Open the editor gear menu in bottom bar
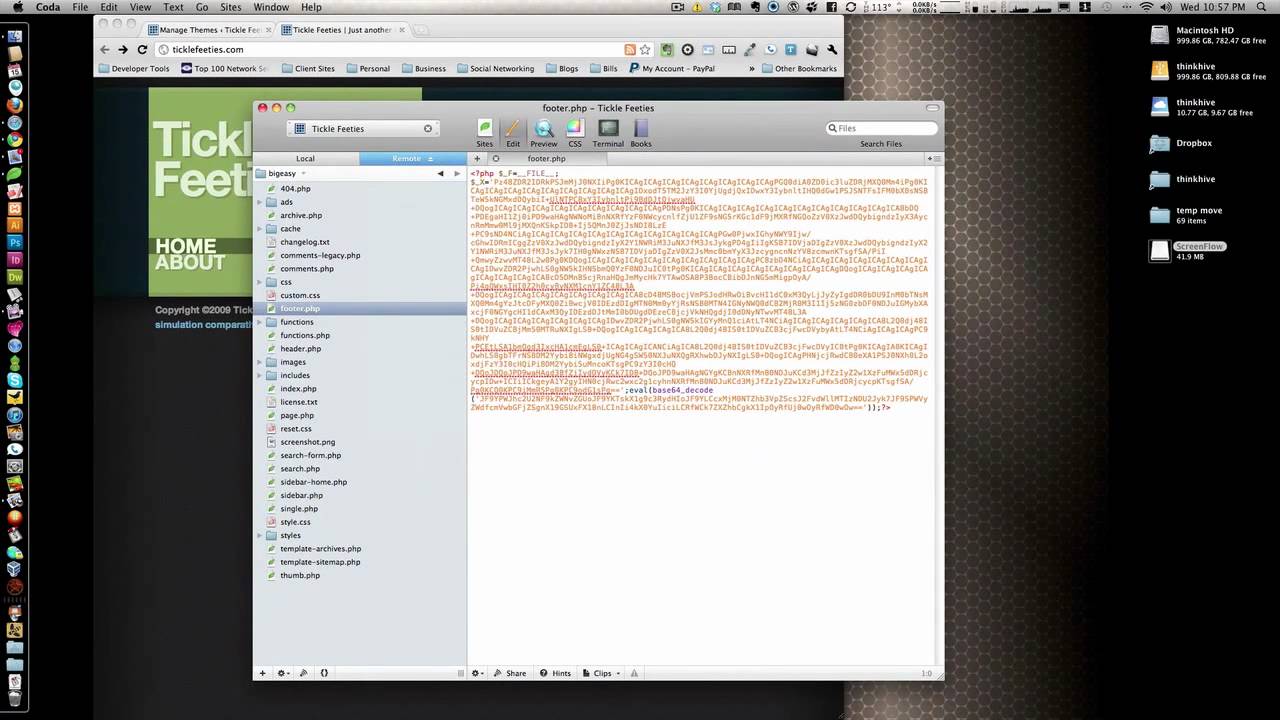Image resolution: width=1280 pixels, height=720 pixels. click(478, 673)
